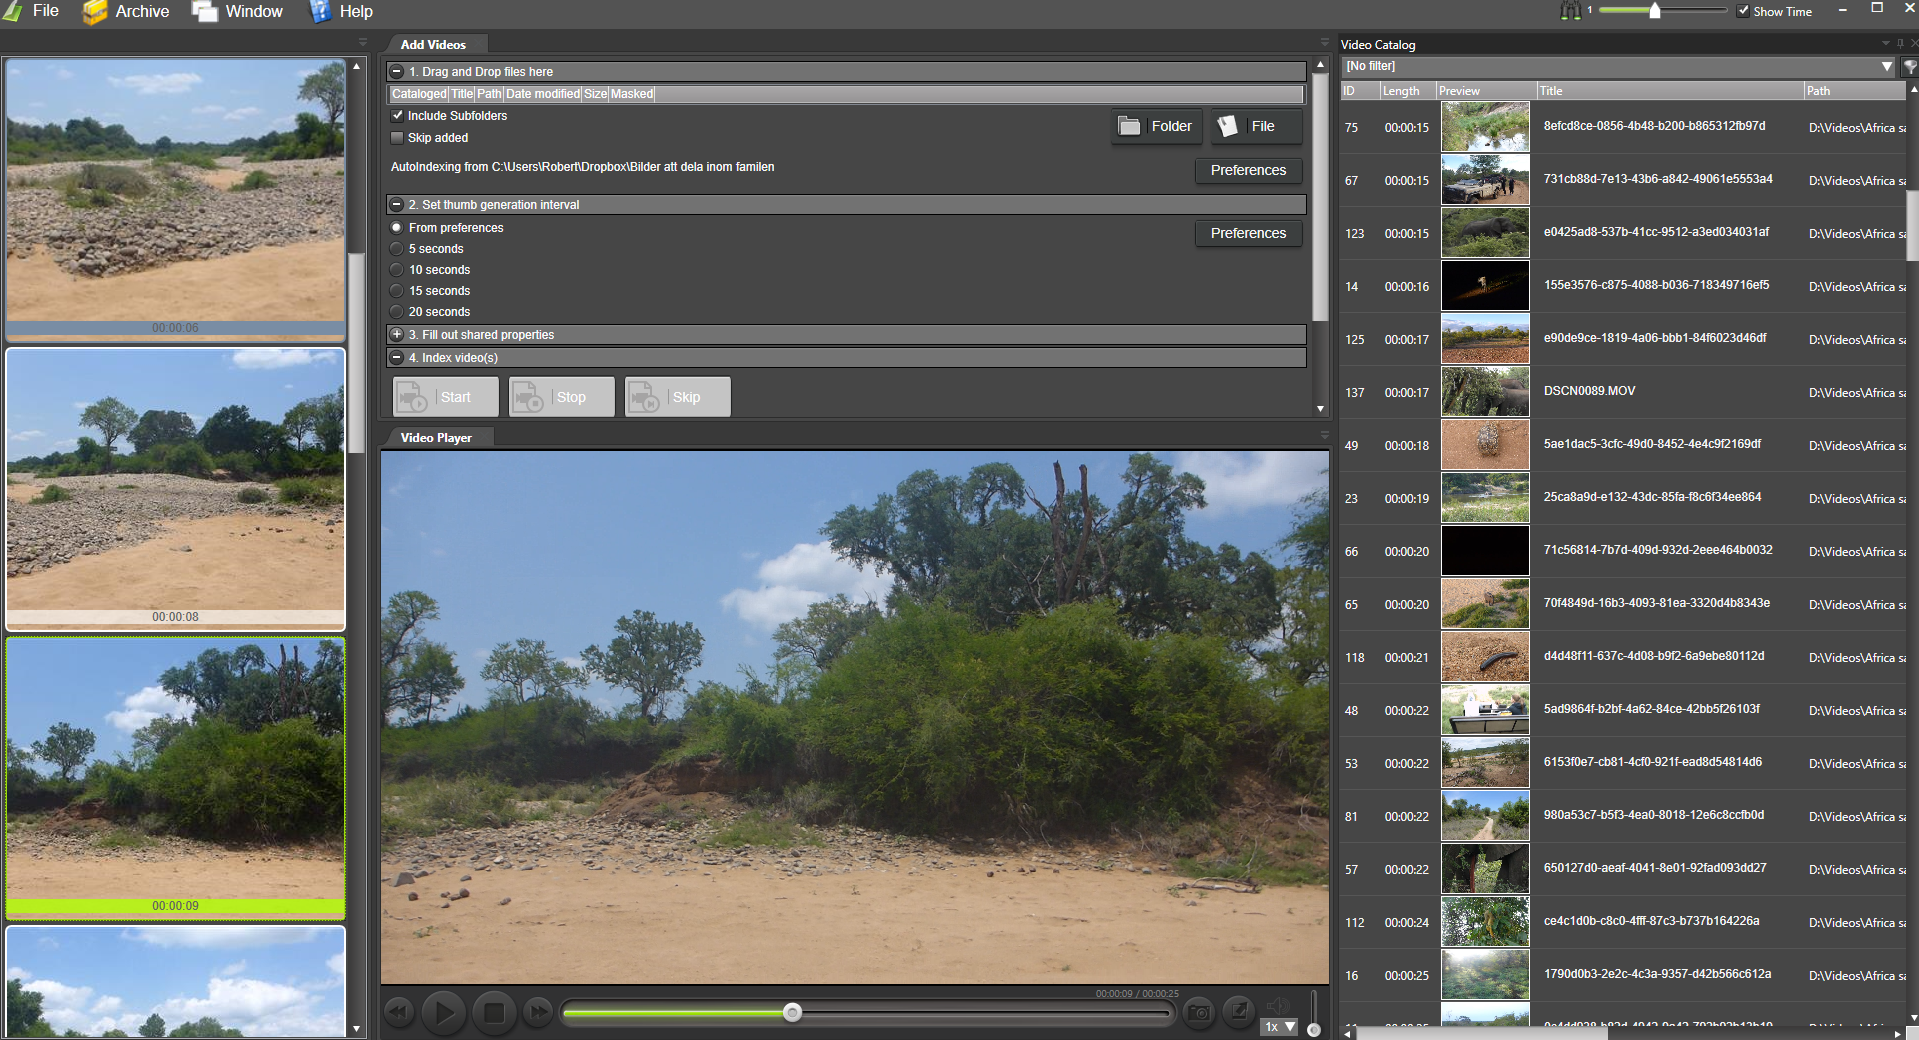Select the thumbnail at 00:00:09
Image resolution: width=1919 pixels, height=1040 pixels.
tap(175, 778)
